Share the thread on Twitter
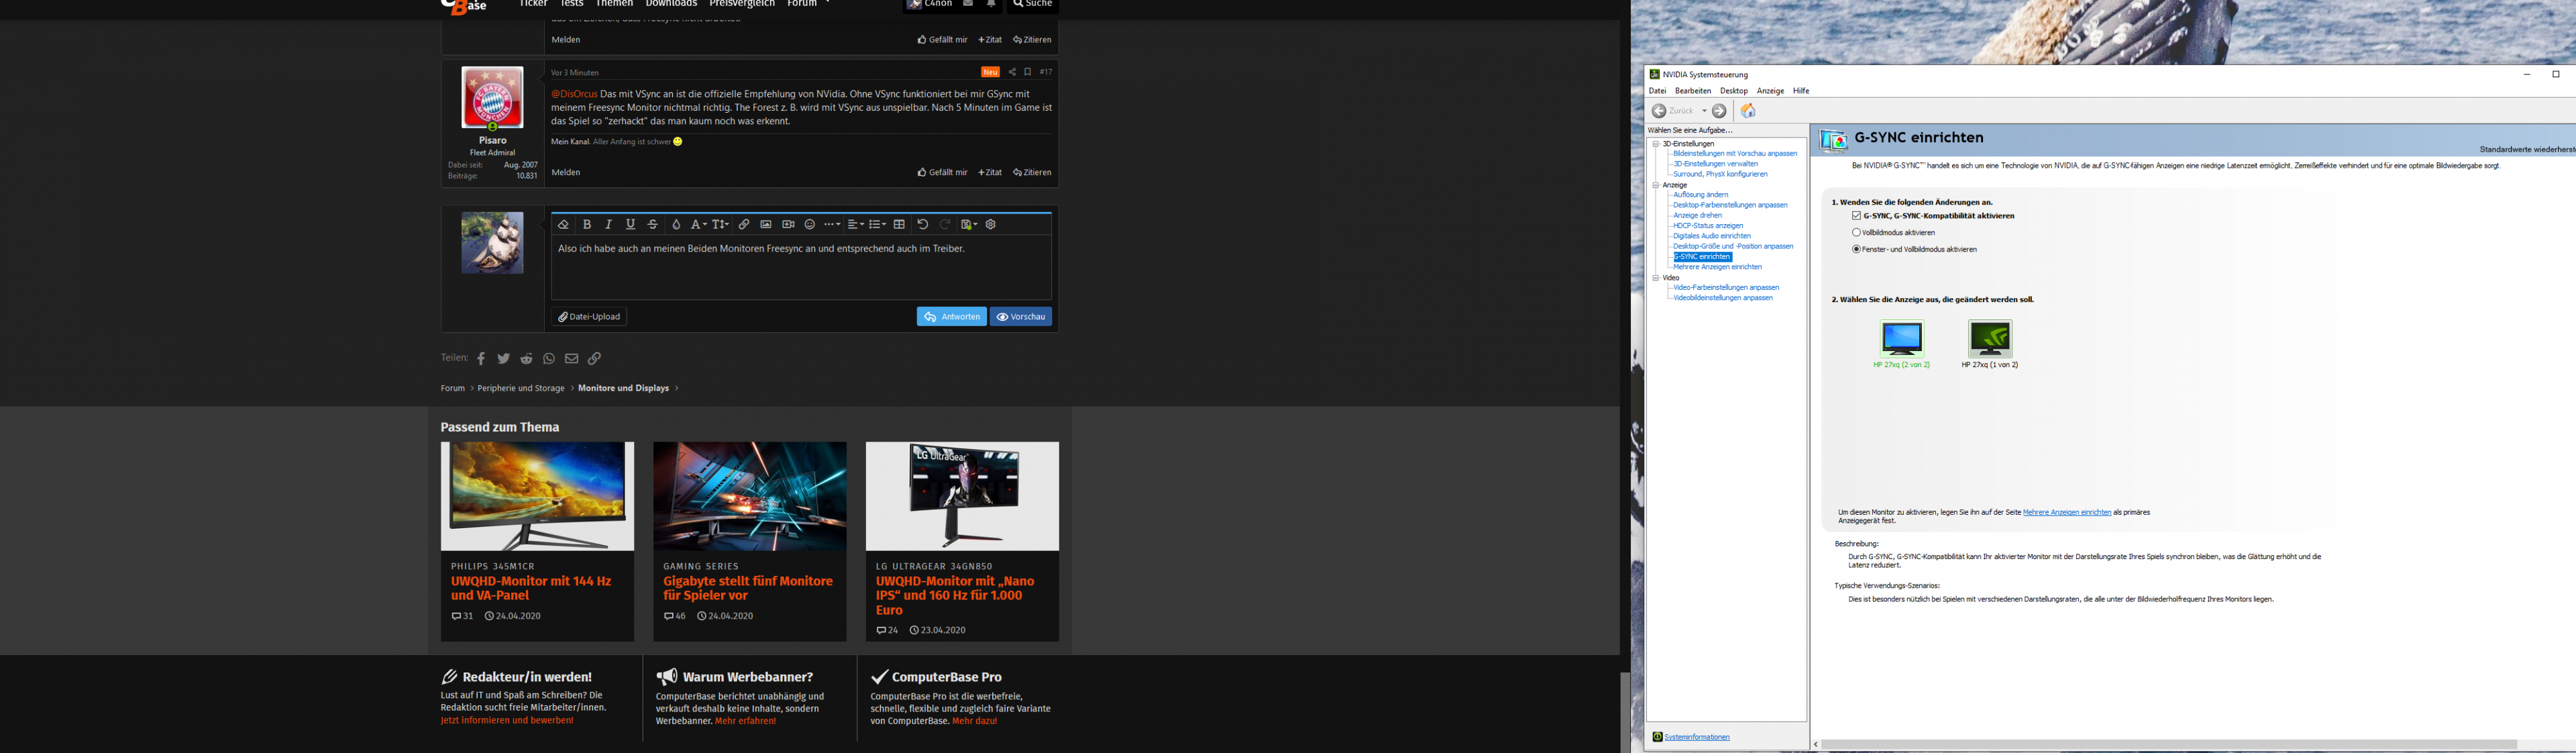 tap(504, 359)
